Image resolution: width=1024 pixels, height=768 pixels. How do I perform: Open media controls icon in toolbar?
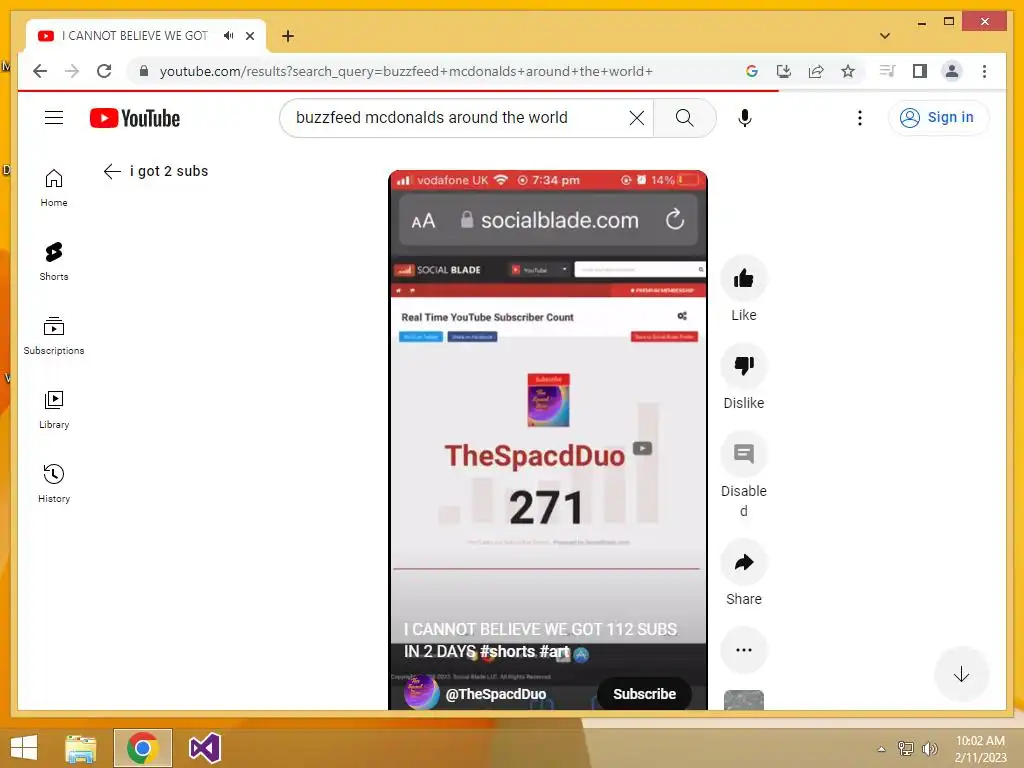click(x=887, y=71)
